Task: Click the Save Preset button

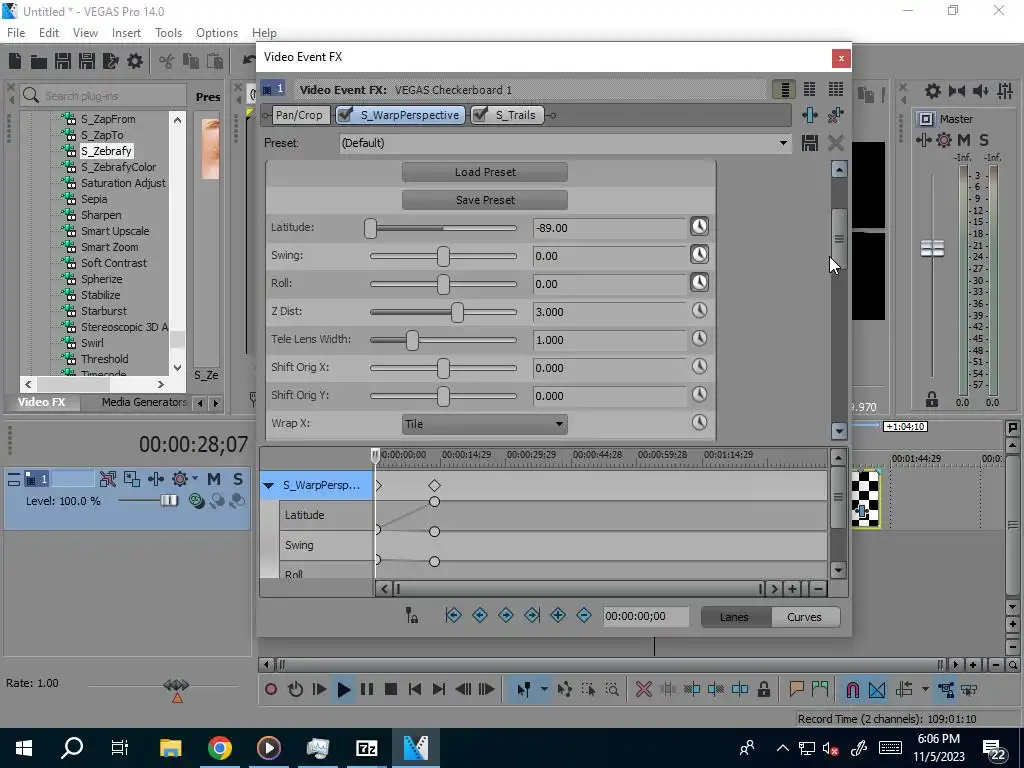Action: tap(485, 200)
